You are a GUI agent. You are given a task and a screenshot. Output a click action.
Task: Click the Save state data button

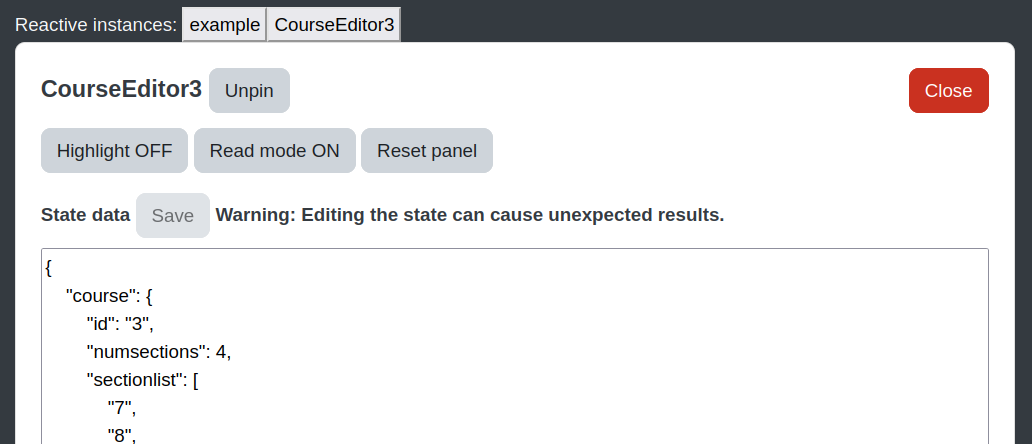(172, 216)
